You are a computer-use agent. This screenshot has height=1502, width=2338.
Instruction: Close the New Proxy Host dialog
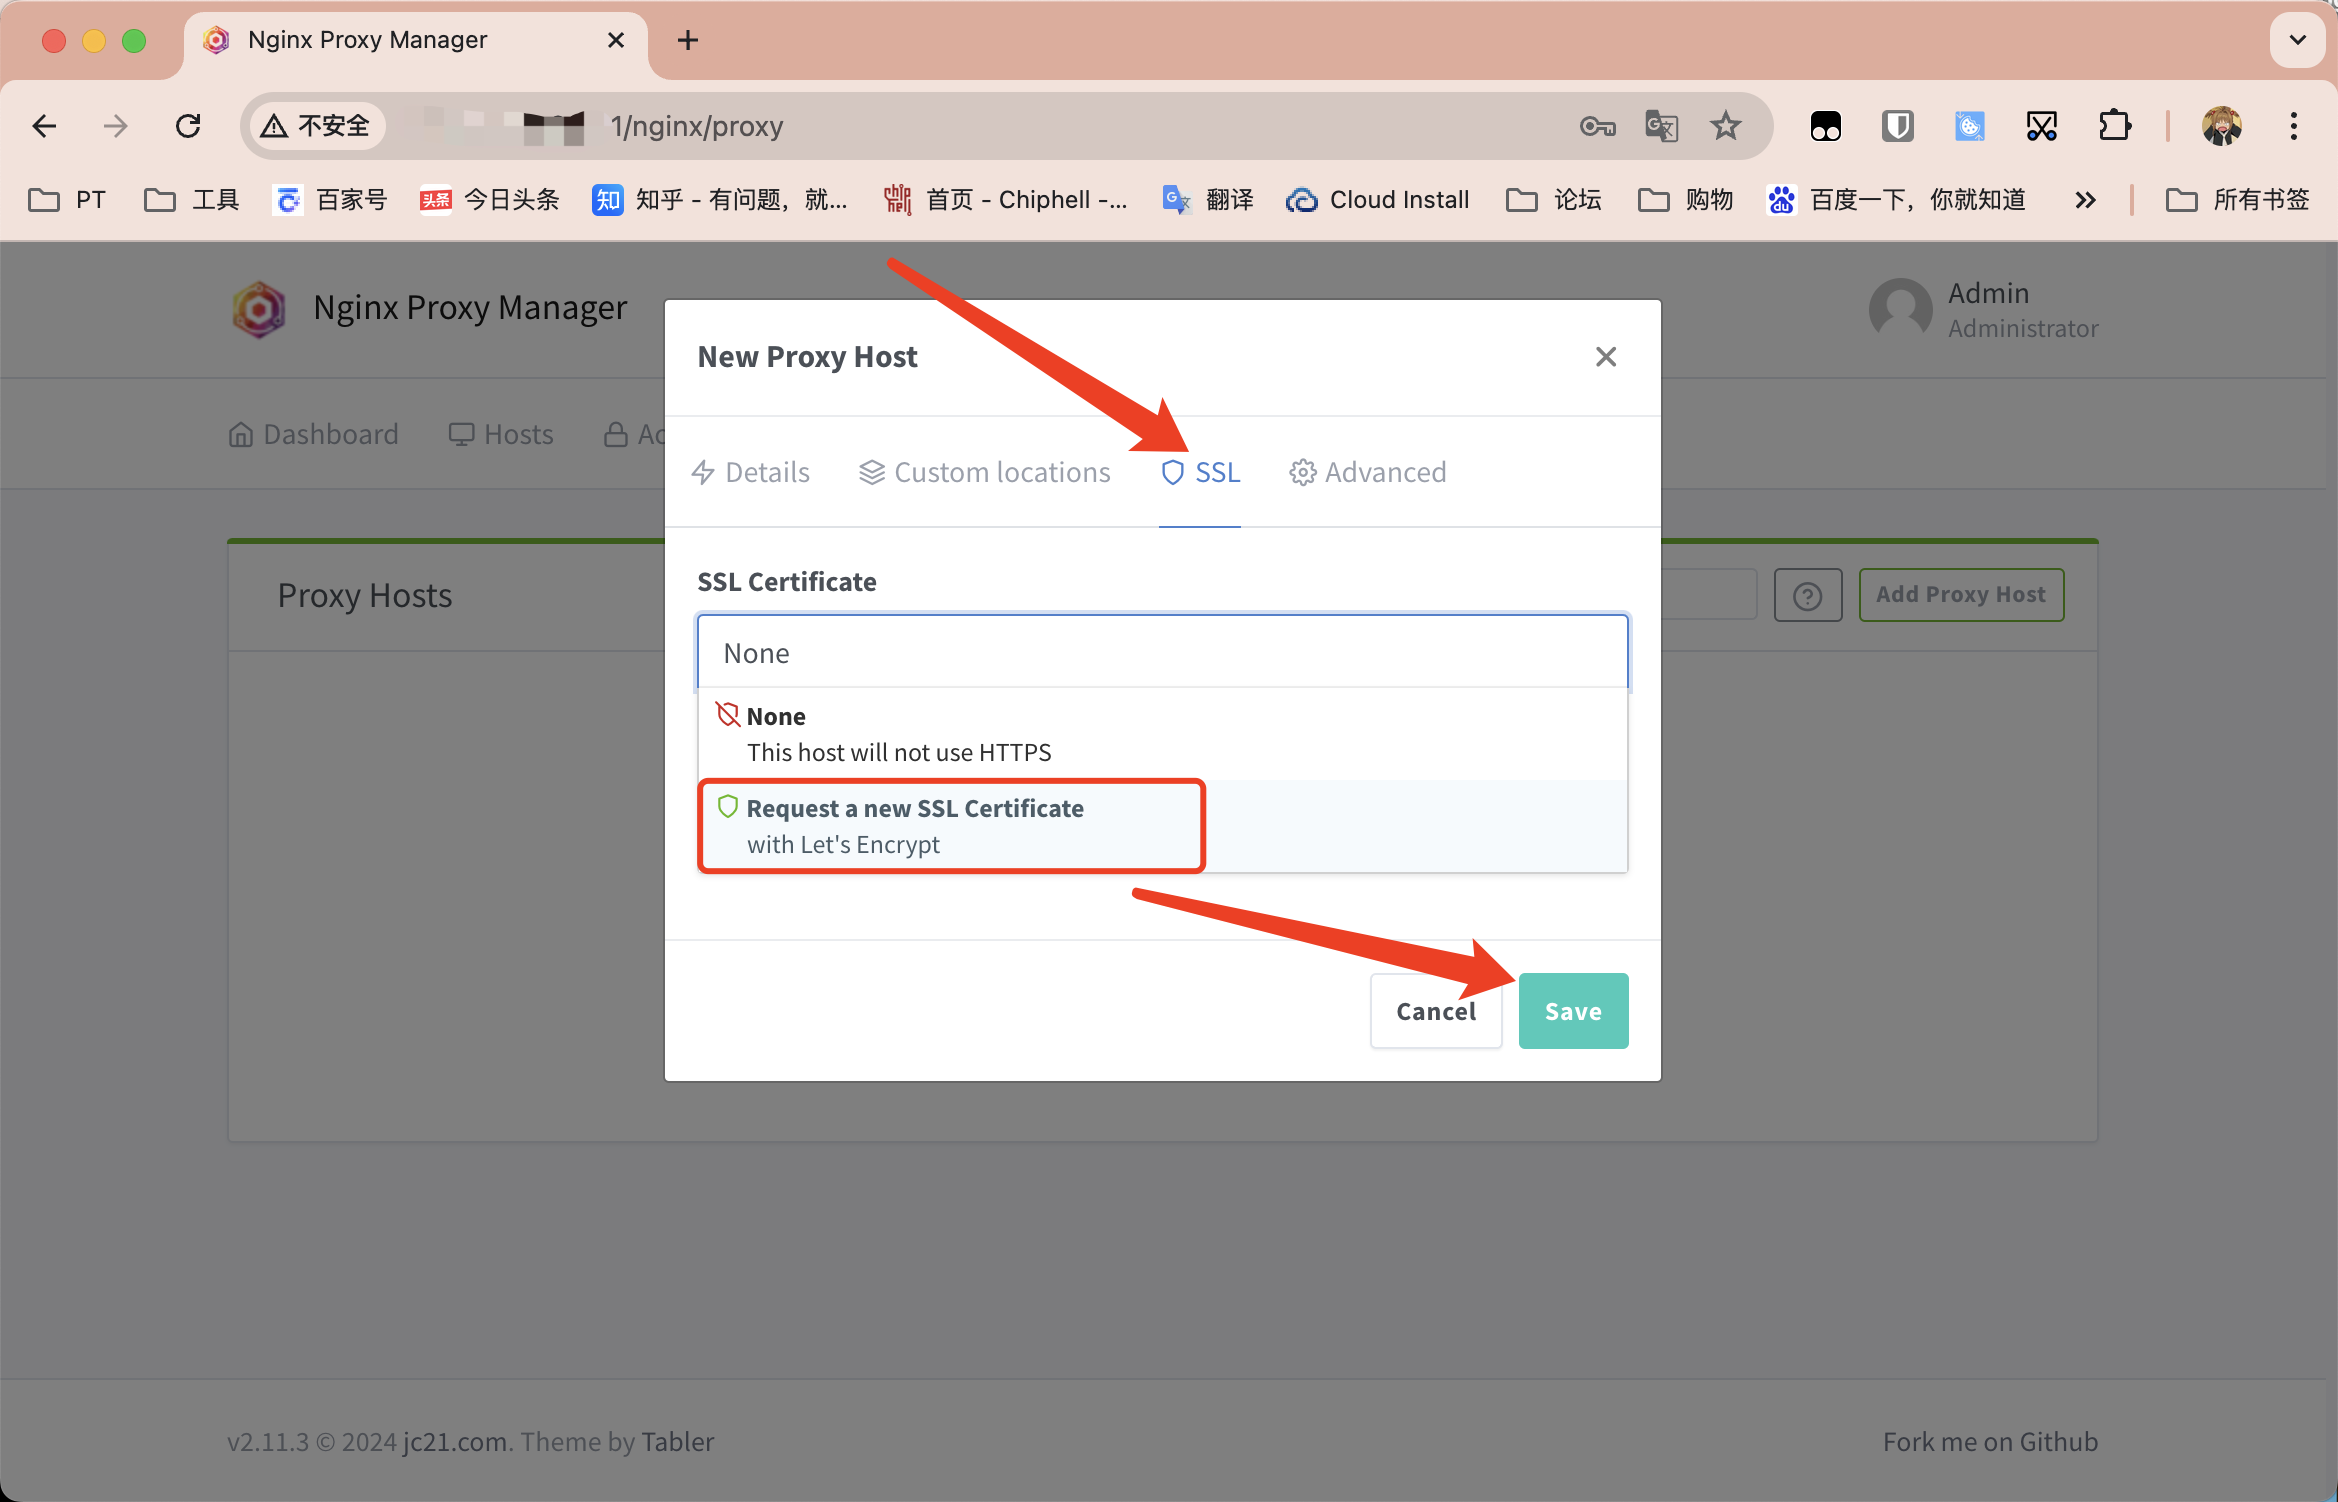point(1606,357)
